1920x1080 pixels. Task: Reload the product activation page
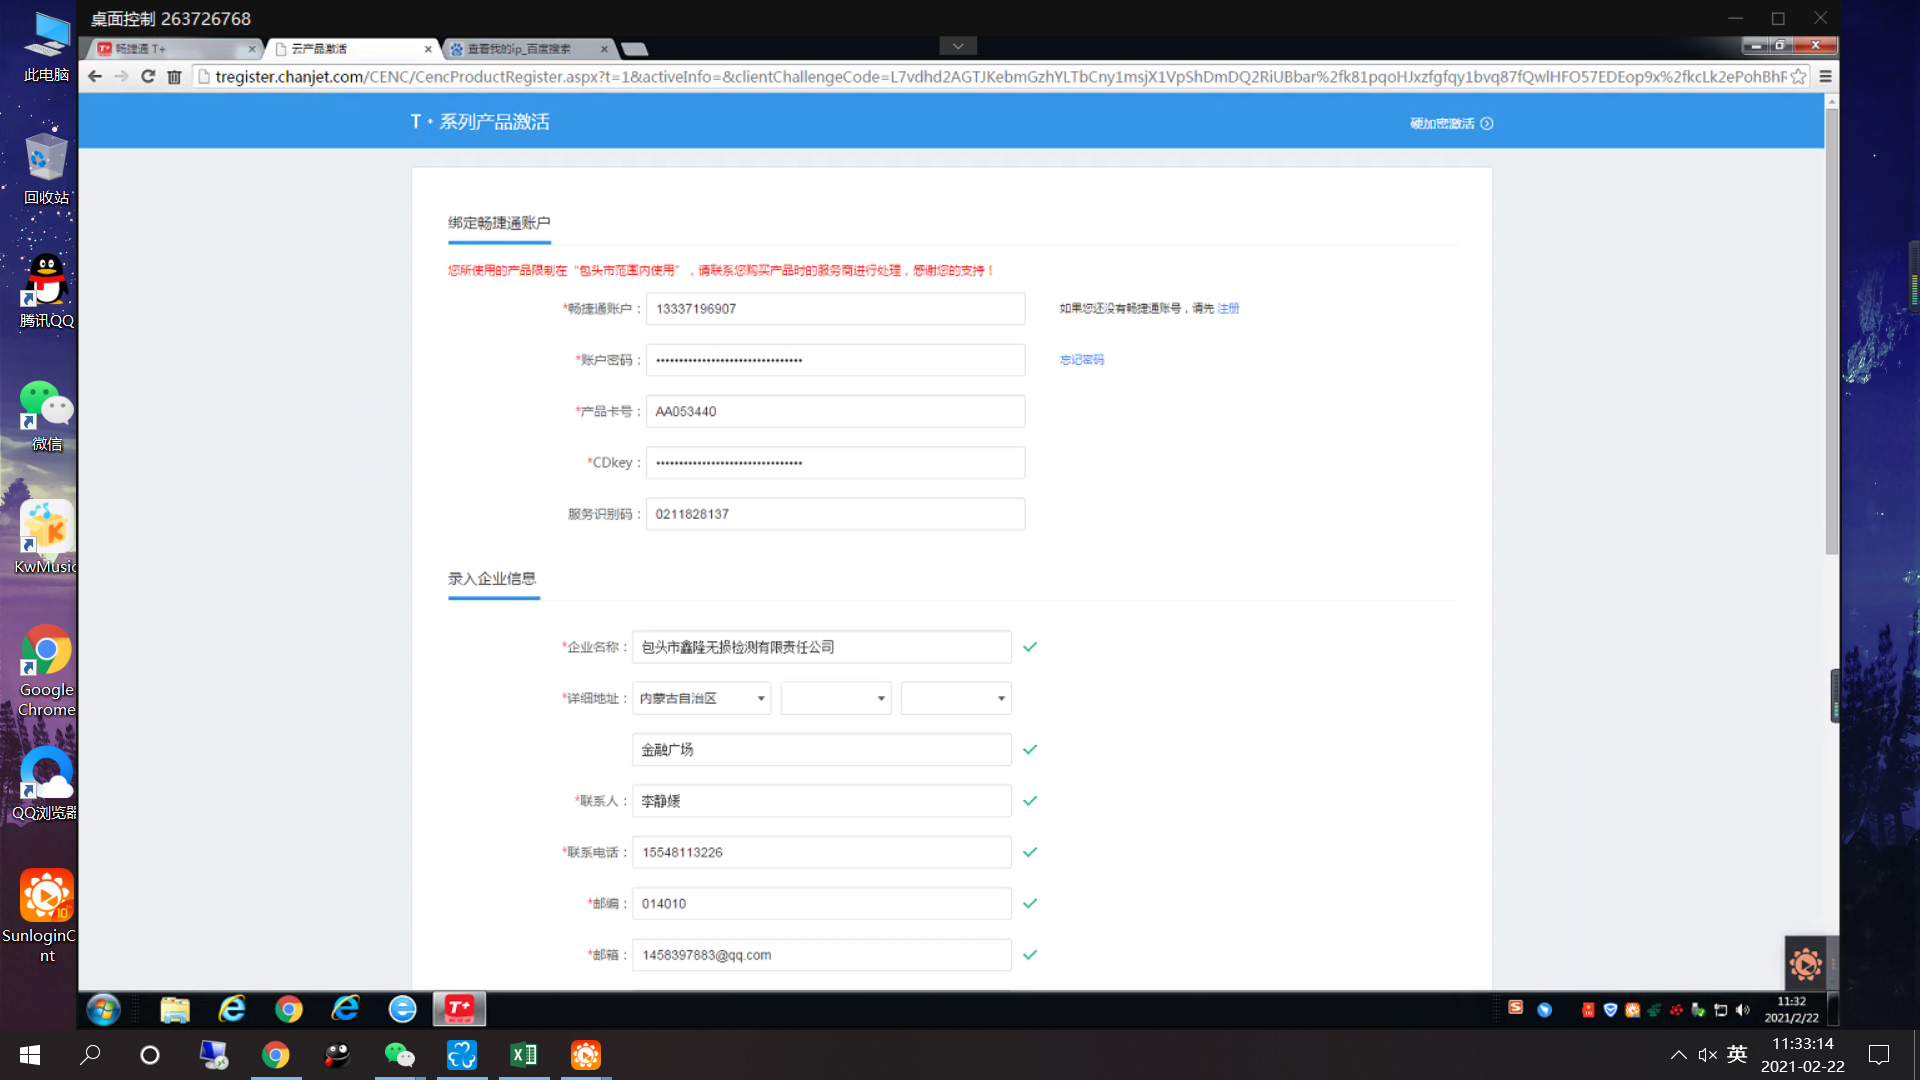click(x=148, y=77)
